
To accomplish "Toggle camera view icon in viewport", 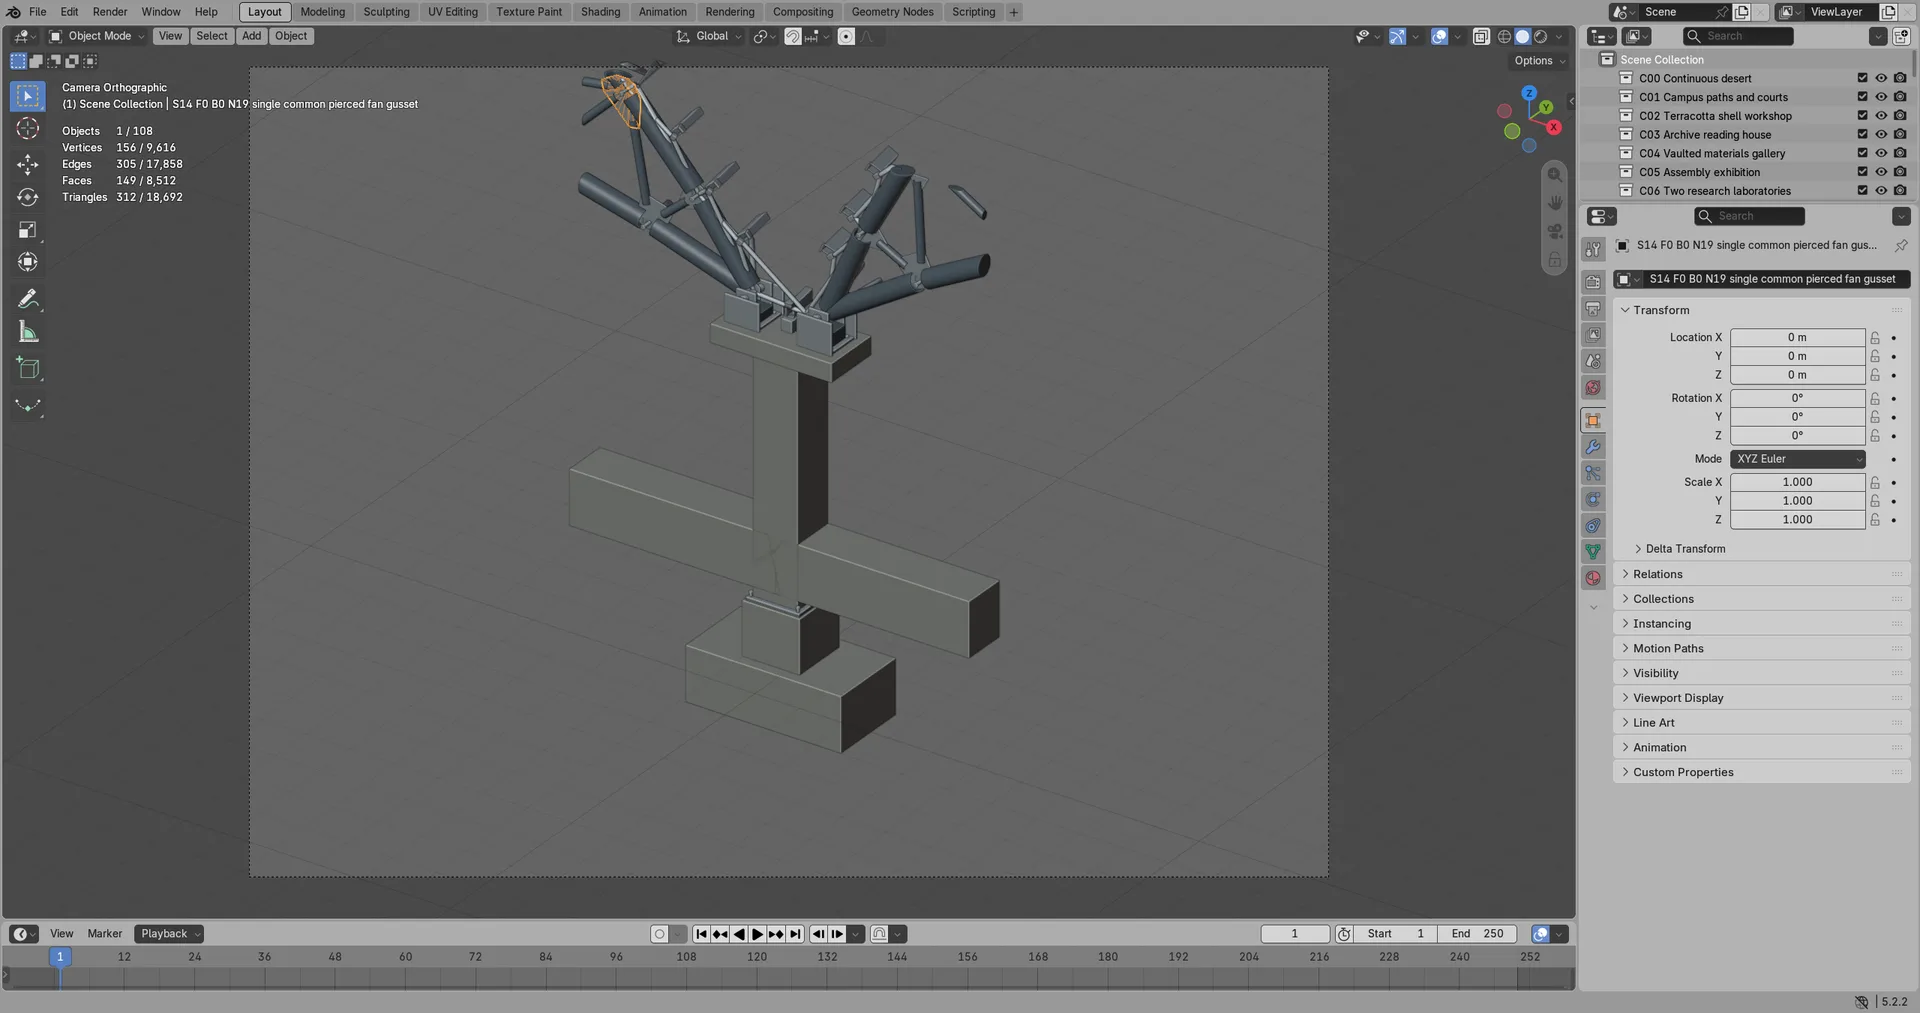I will pyautogui.click(x=1554, y=232).
